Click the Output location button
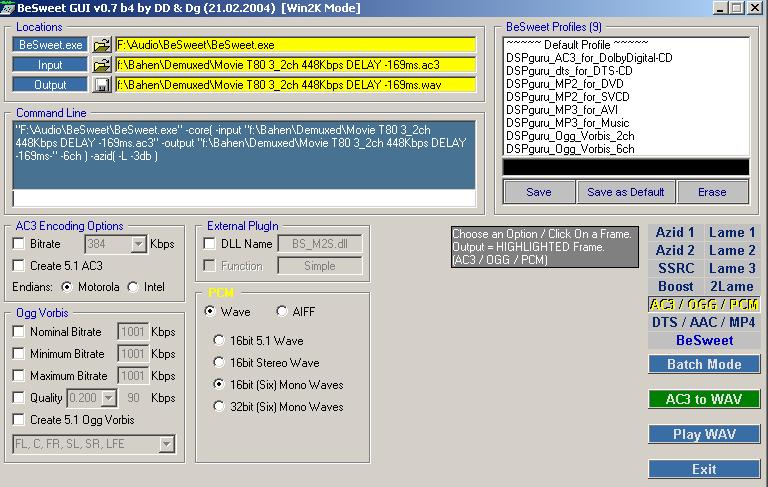 point(50,85)
